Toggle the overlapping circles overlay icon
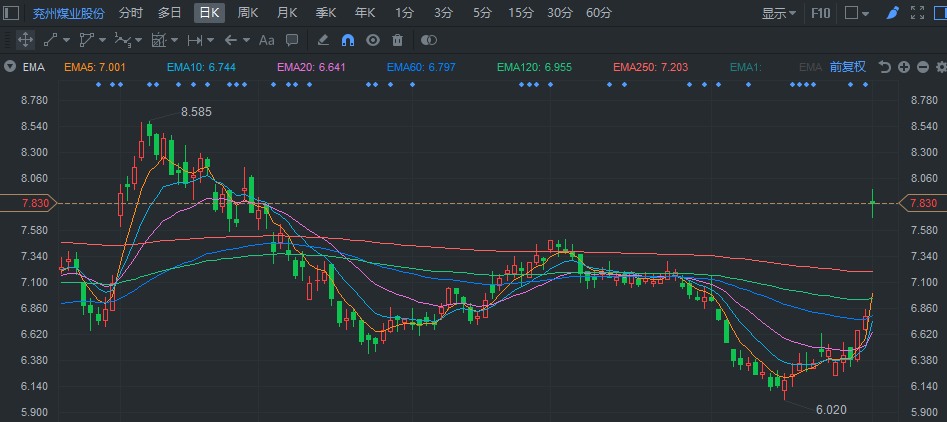947x422 pixels. pyautogui.click(x=429, y=40)
